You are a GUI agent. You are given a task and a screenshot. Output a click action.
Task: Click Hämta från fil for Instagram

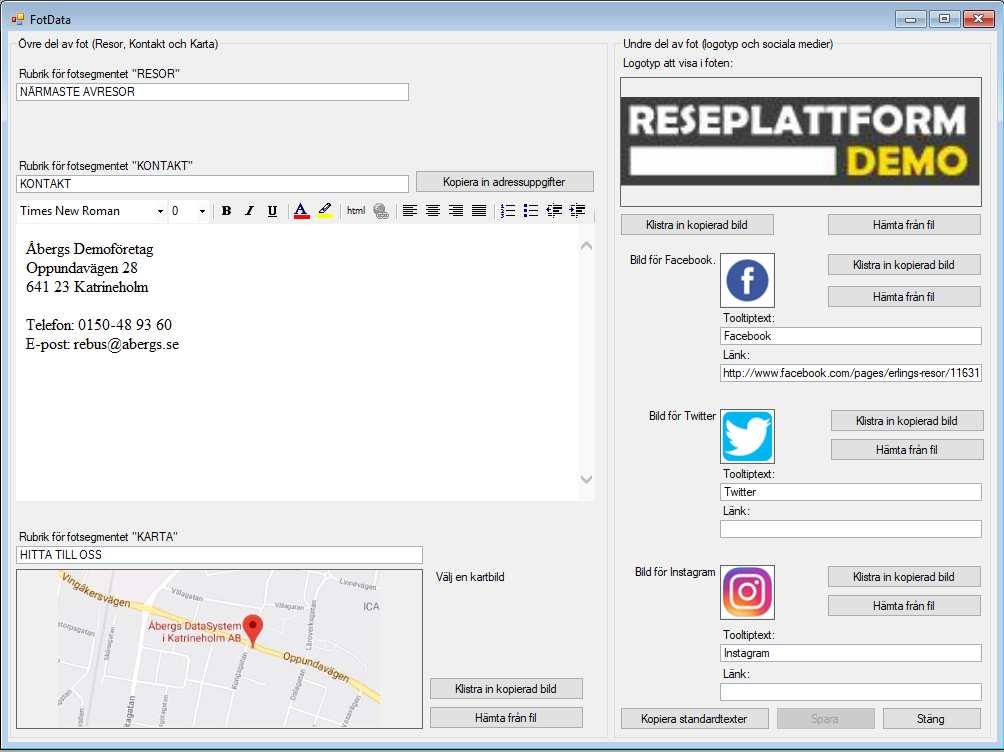[x=904, y=605]
